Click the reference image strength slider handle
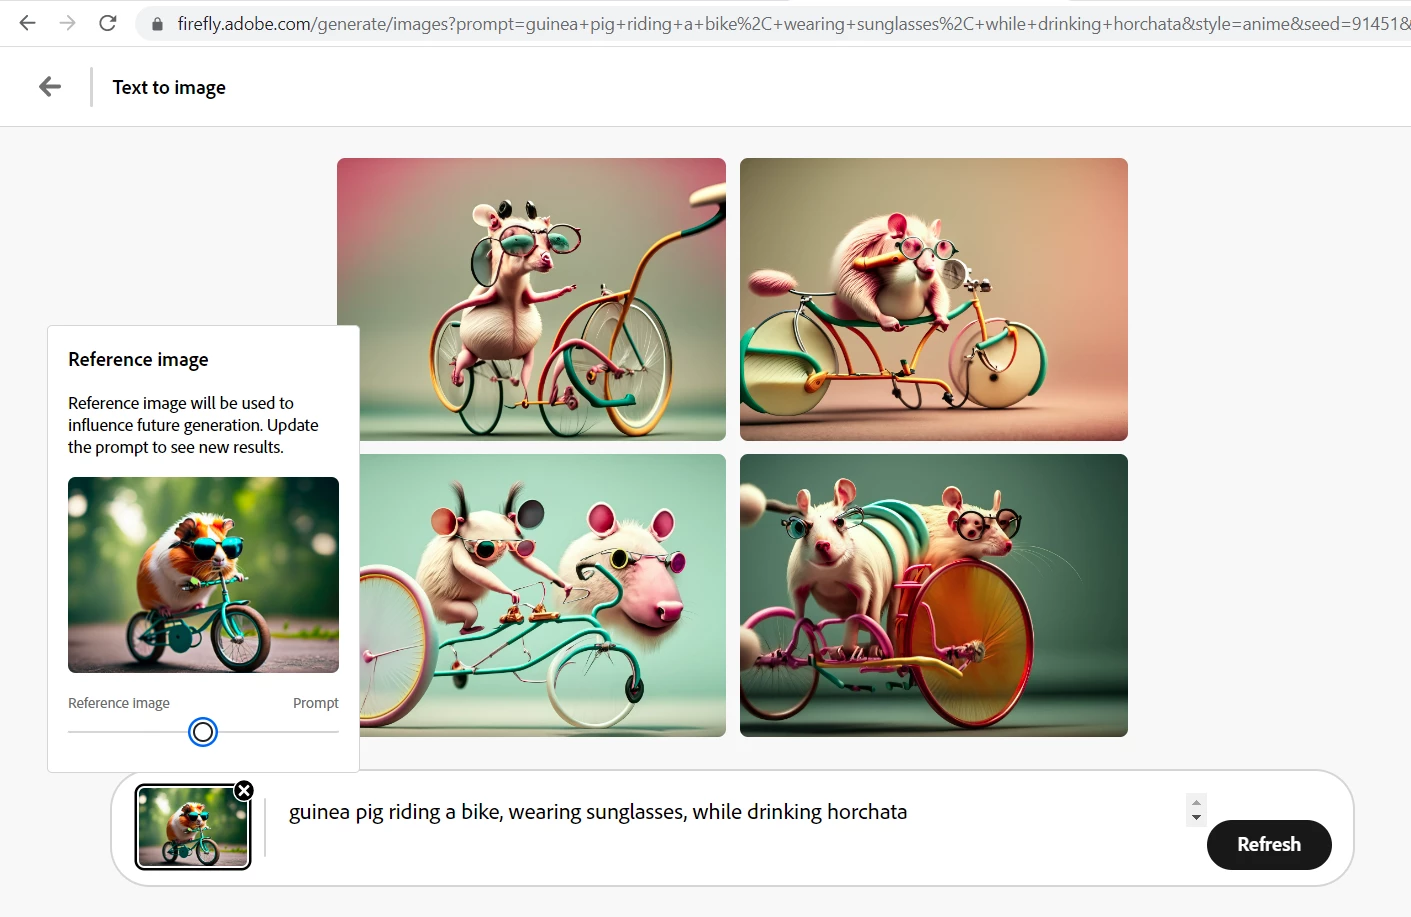Screen dimensions: 1411x917 [x=203, y=732]
